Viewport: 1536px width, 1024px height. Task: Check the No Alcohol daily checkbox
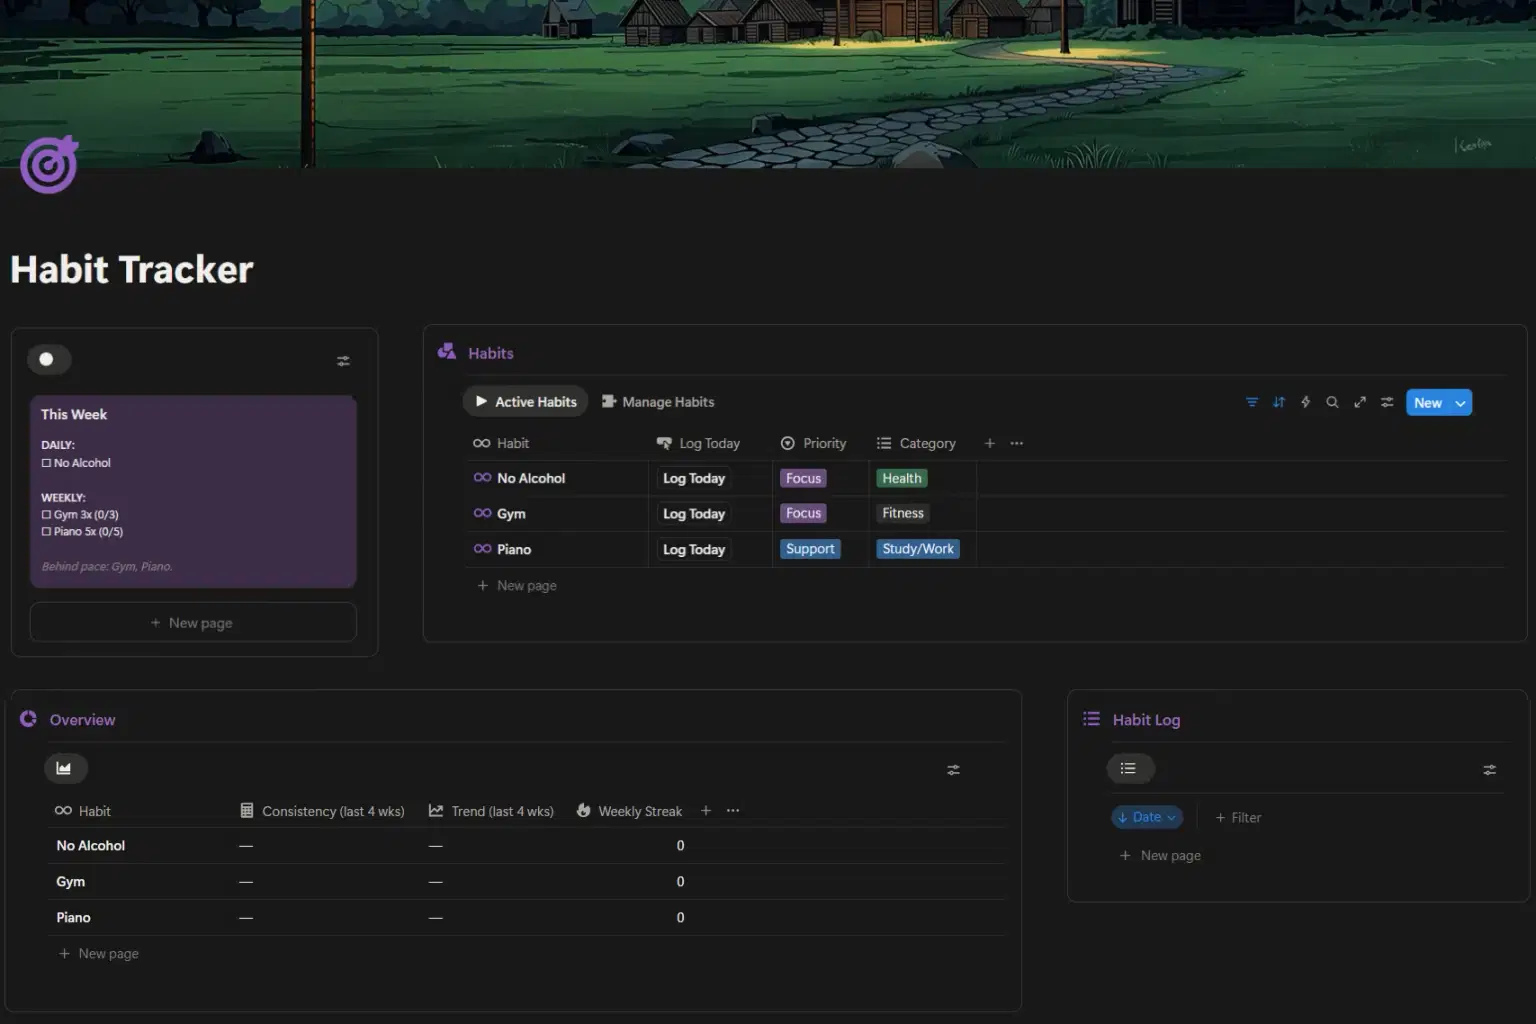click(x=46, y=463)
